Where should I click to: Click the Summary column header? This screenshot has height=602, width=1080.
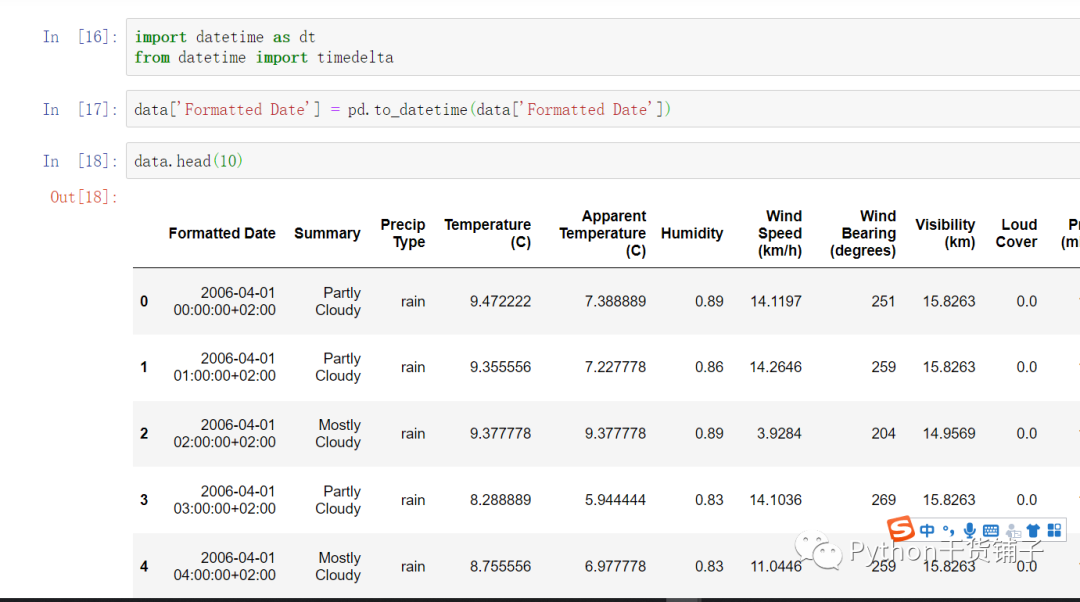click(x=327, y=233)
